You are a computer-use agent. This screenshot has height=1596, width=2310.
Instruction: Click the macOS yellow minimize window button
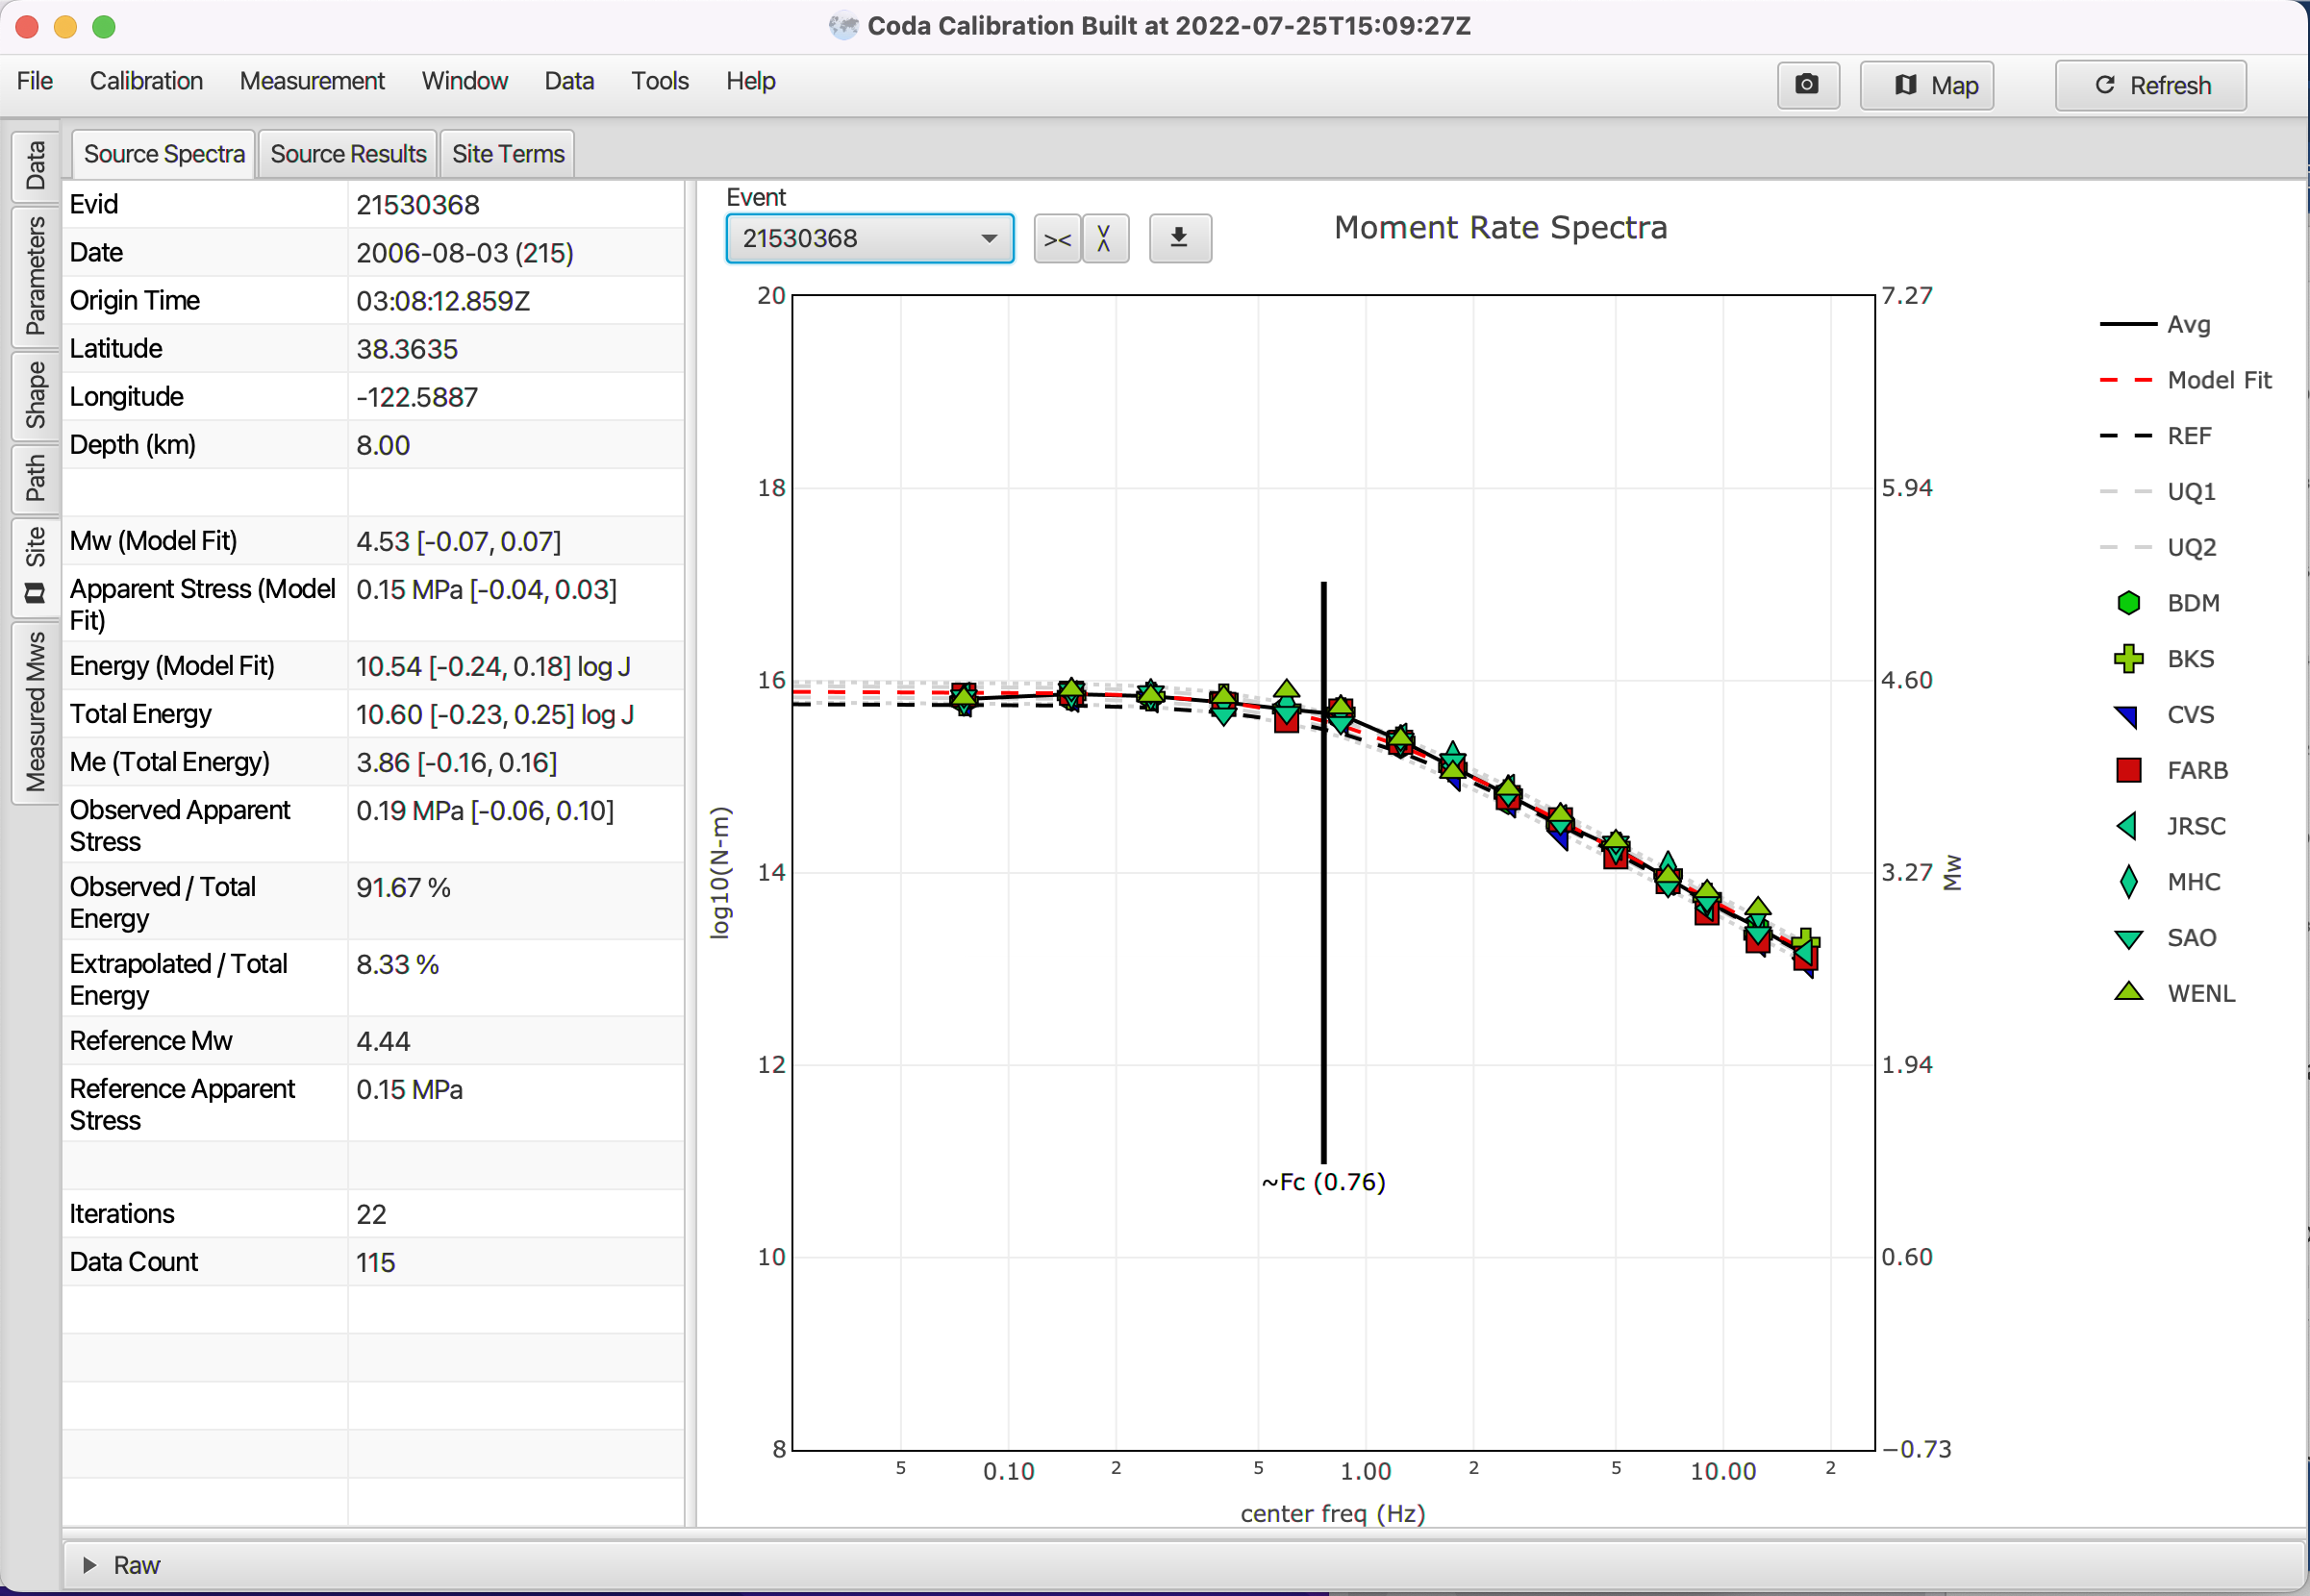pyautogui.click(x=65, y=27)
